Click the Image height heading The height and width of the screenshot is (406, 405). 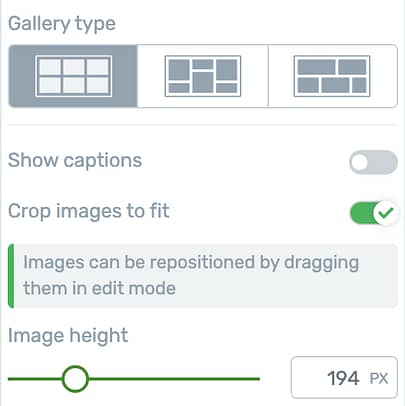pyautogui.click(x=68, y=335)
